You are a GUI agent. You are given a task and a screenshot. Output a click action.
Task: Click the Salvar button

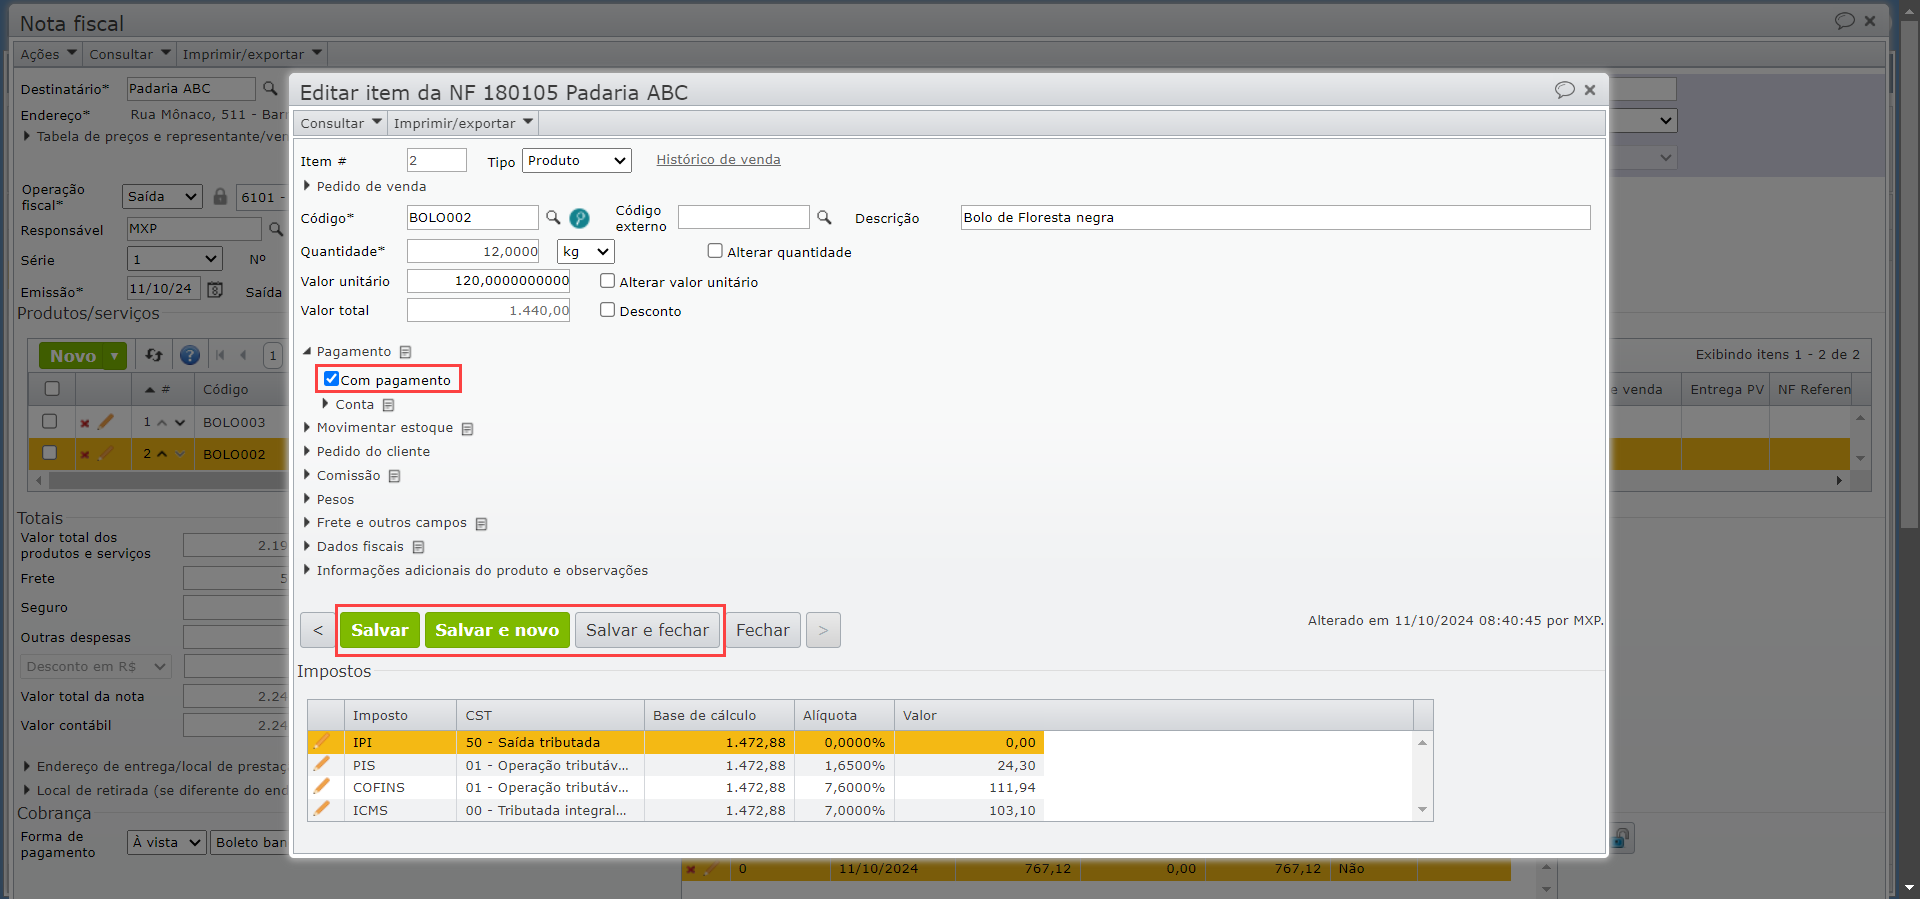[x=380, y=630]
